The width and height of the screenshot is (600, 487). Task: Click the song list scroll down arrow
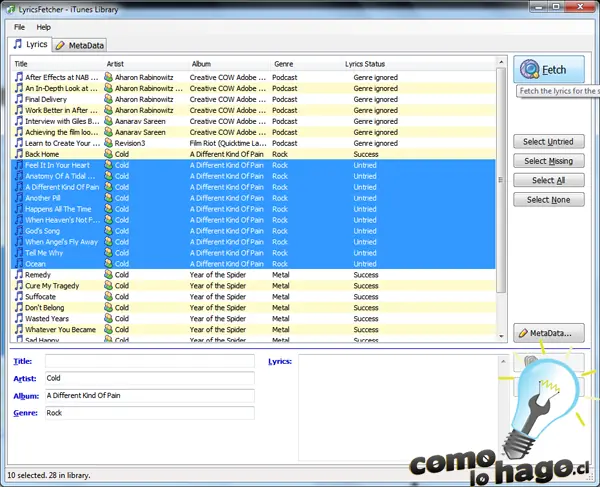[501, 336]
